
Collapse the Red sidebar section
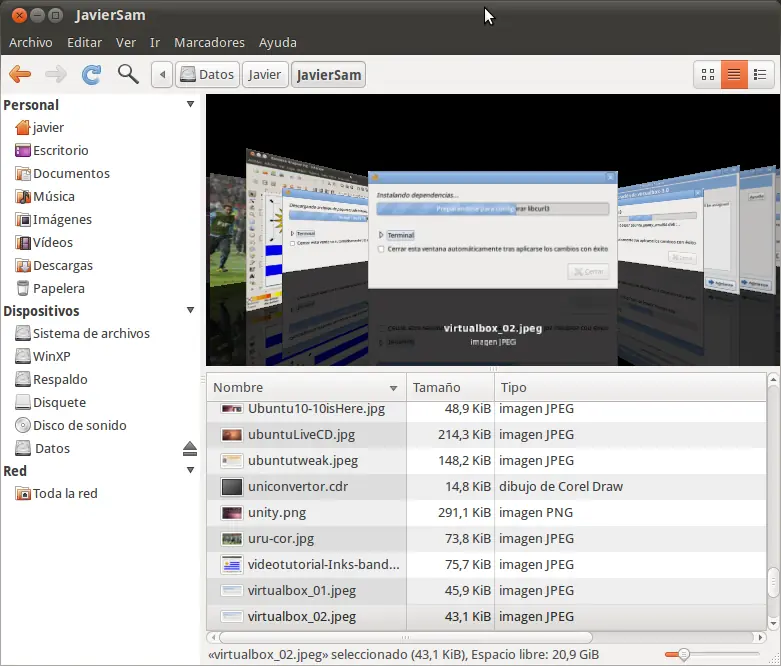[x=190, y=471]
